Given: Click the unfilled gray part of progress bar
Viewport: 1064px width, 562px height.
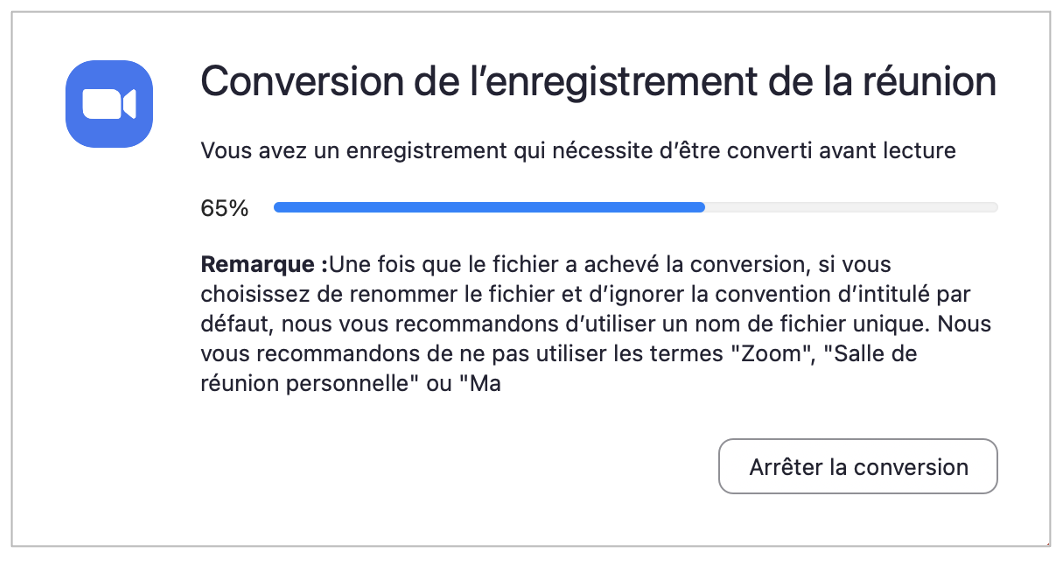Looking at the screenshot, I should coord(850,208).
